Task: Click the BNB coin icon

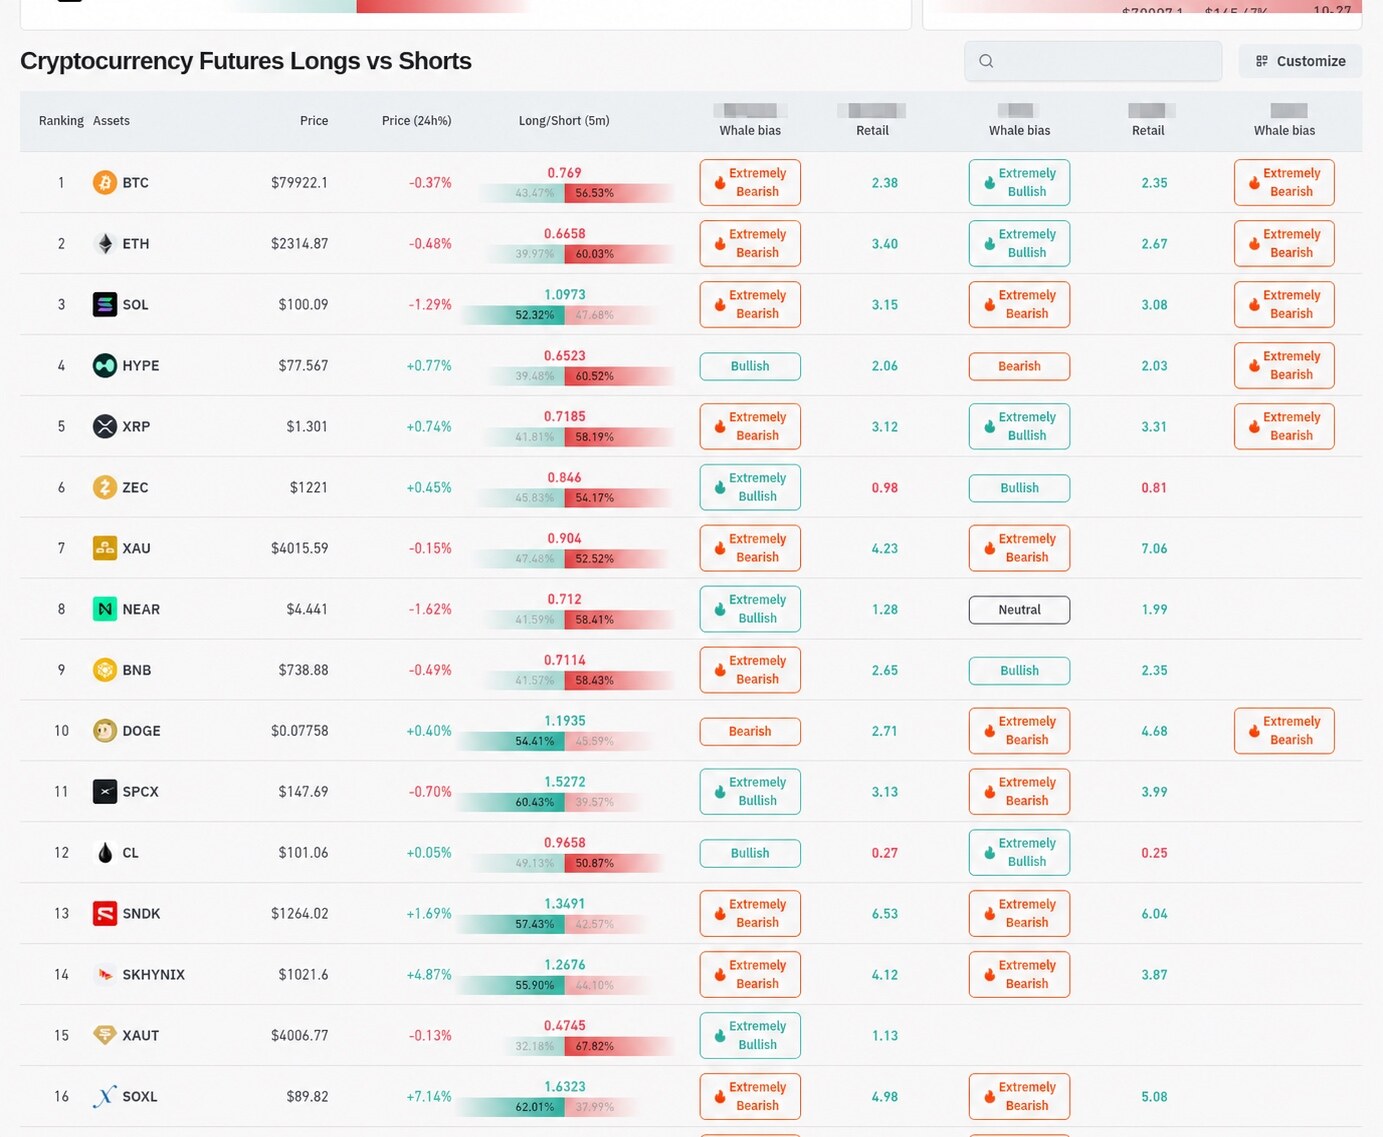Action: click(105, 670)
